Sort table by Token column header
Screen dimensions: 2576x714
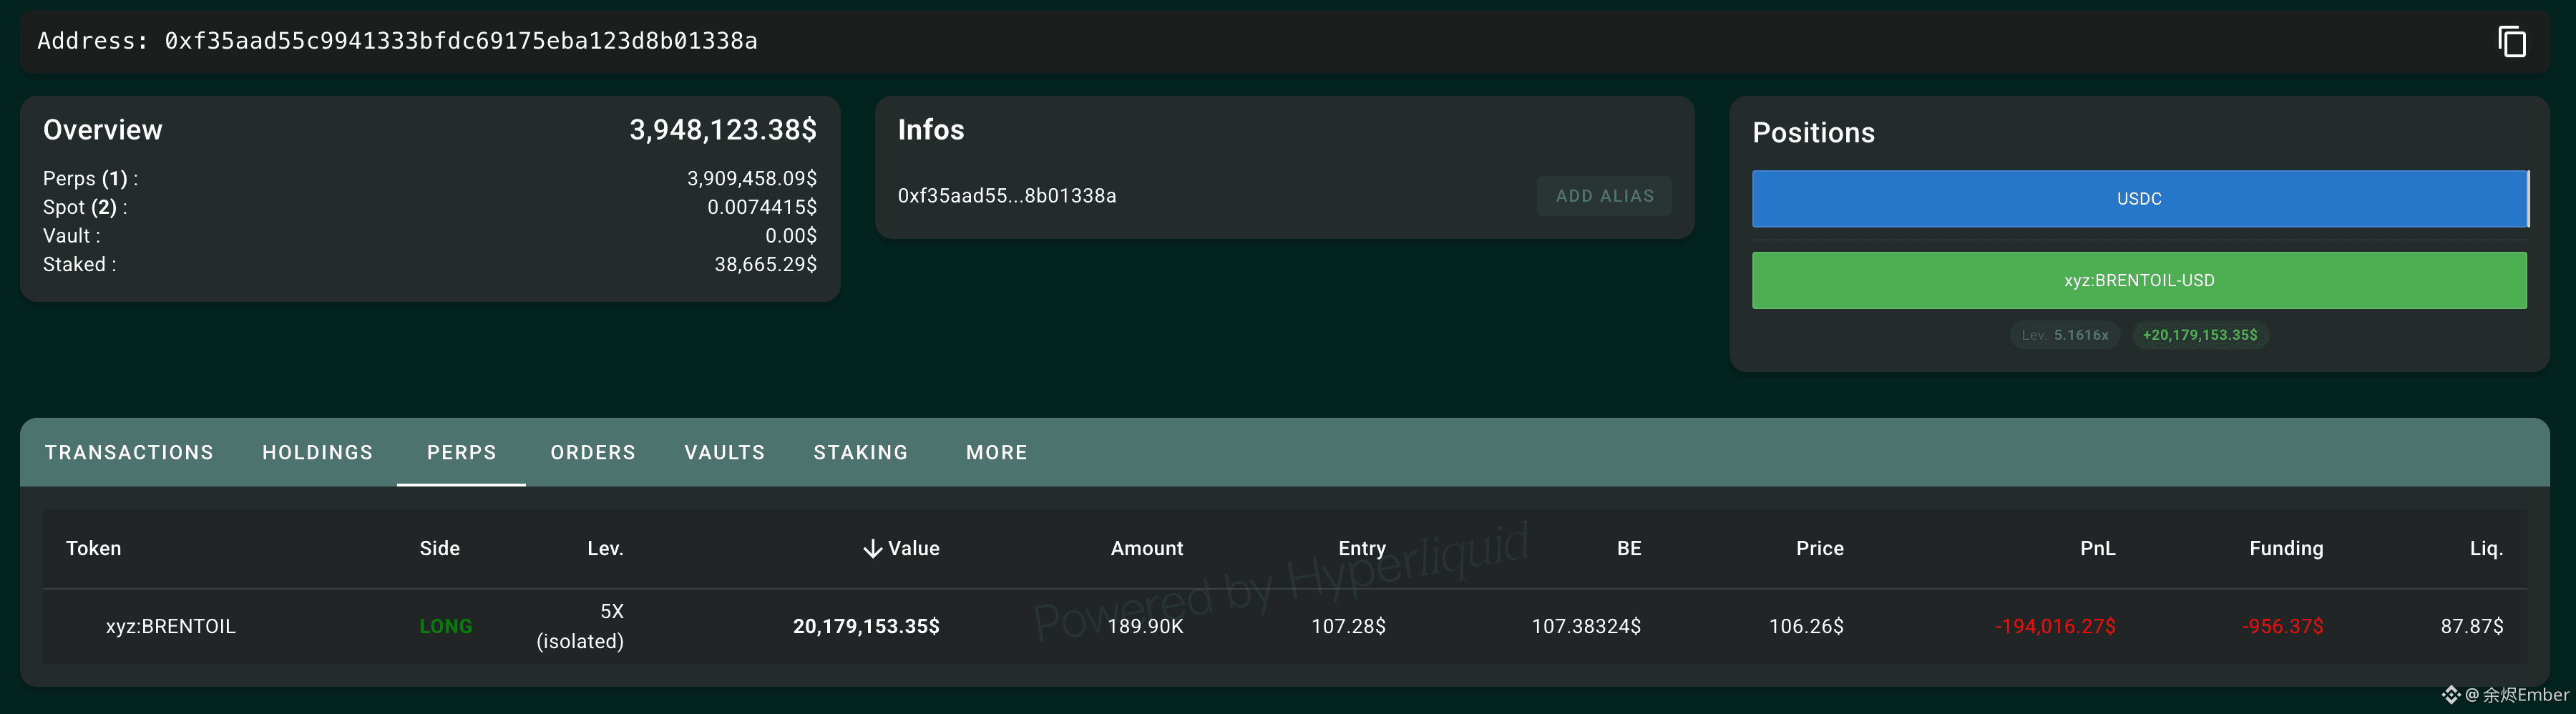click(x=93, y=549)
